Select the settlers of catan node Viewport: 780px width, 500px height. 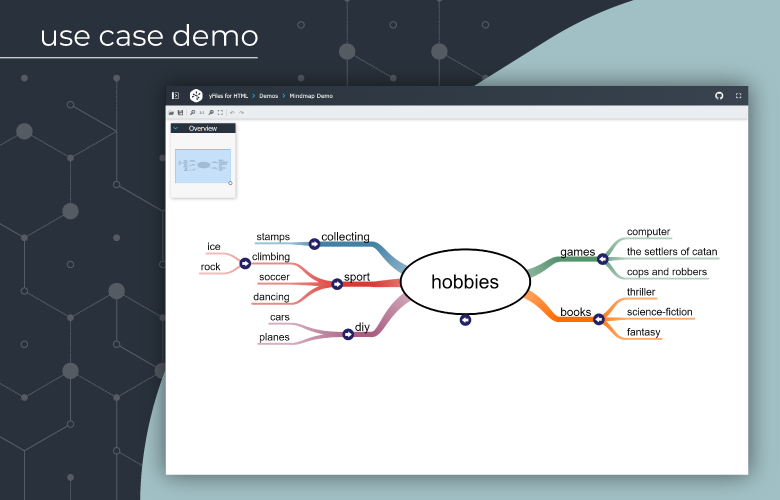[x=672, y=252]
